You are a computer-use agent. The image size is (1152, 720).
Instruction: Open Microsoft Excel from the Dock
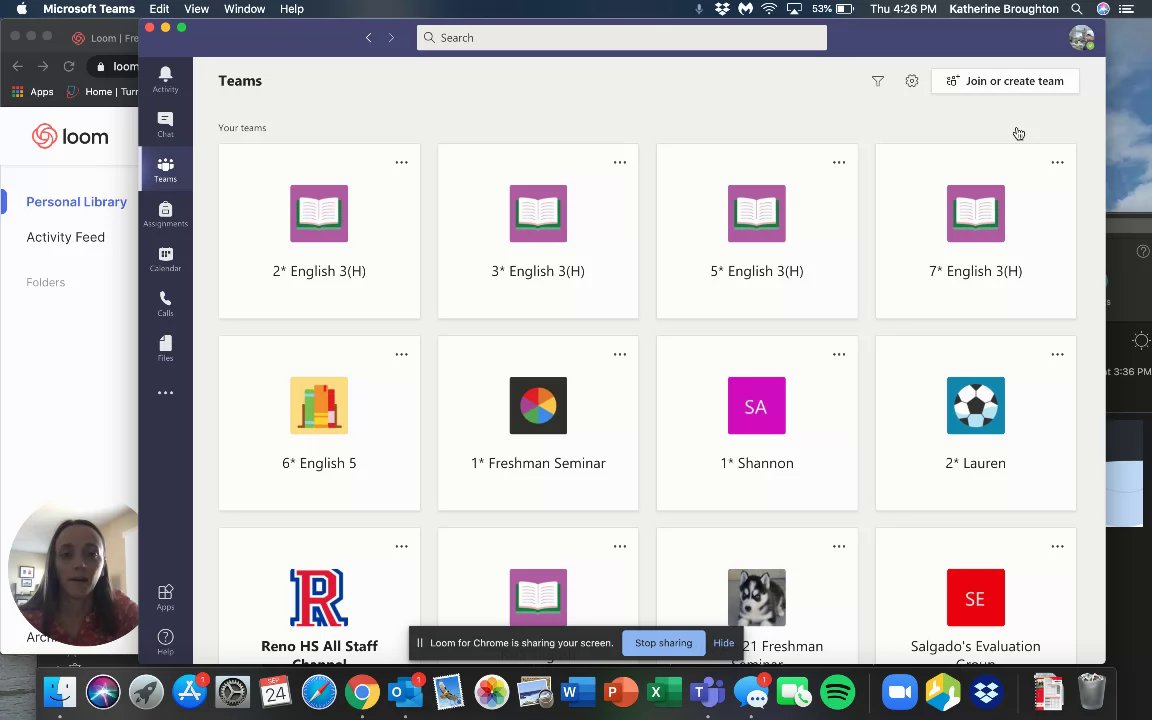[664, 692]
